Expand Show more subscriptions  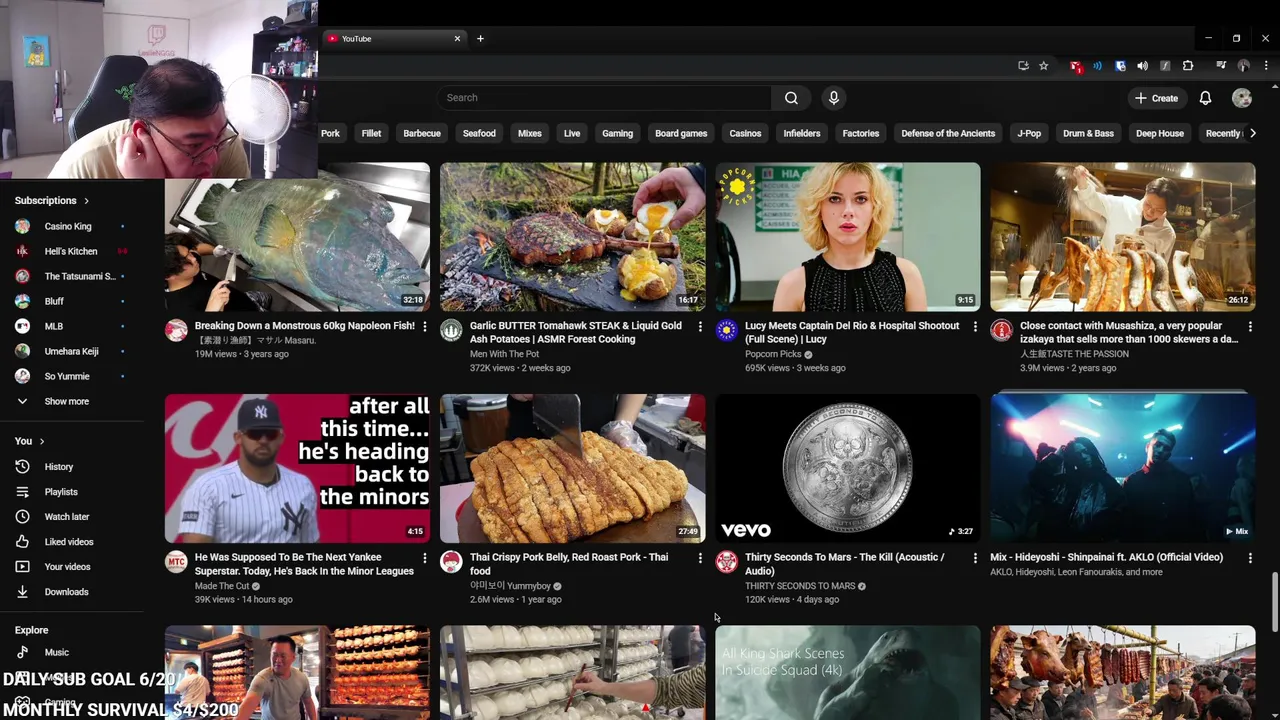point(66,401)
